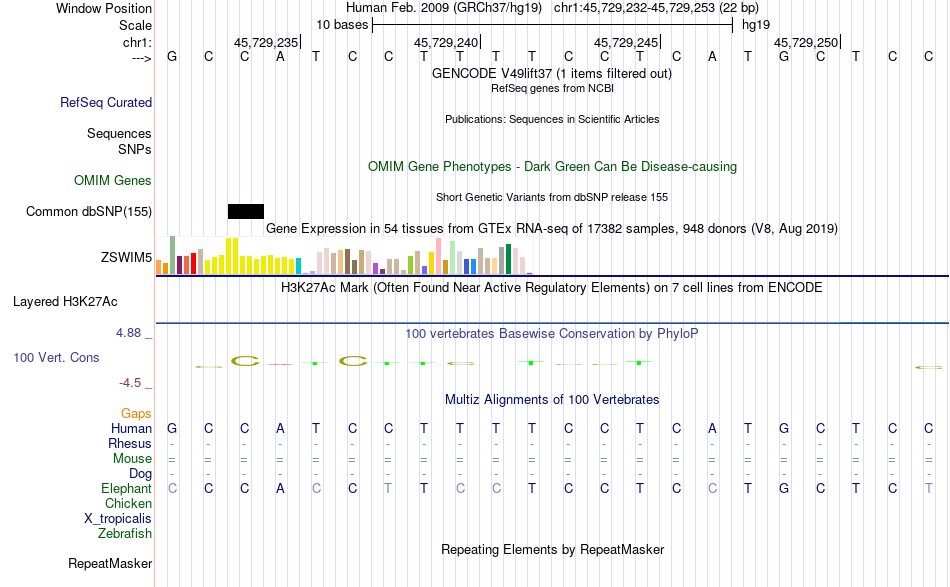This screenshot has height=587, width=950.
Task: Open the ZSWIM5 gene expression label
Action: [x=127, y=257]
